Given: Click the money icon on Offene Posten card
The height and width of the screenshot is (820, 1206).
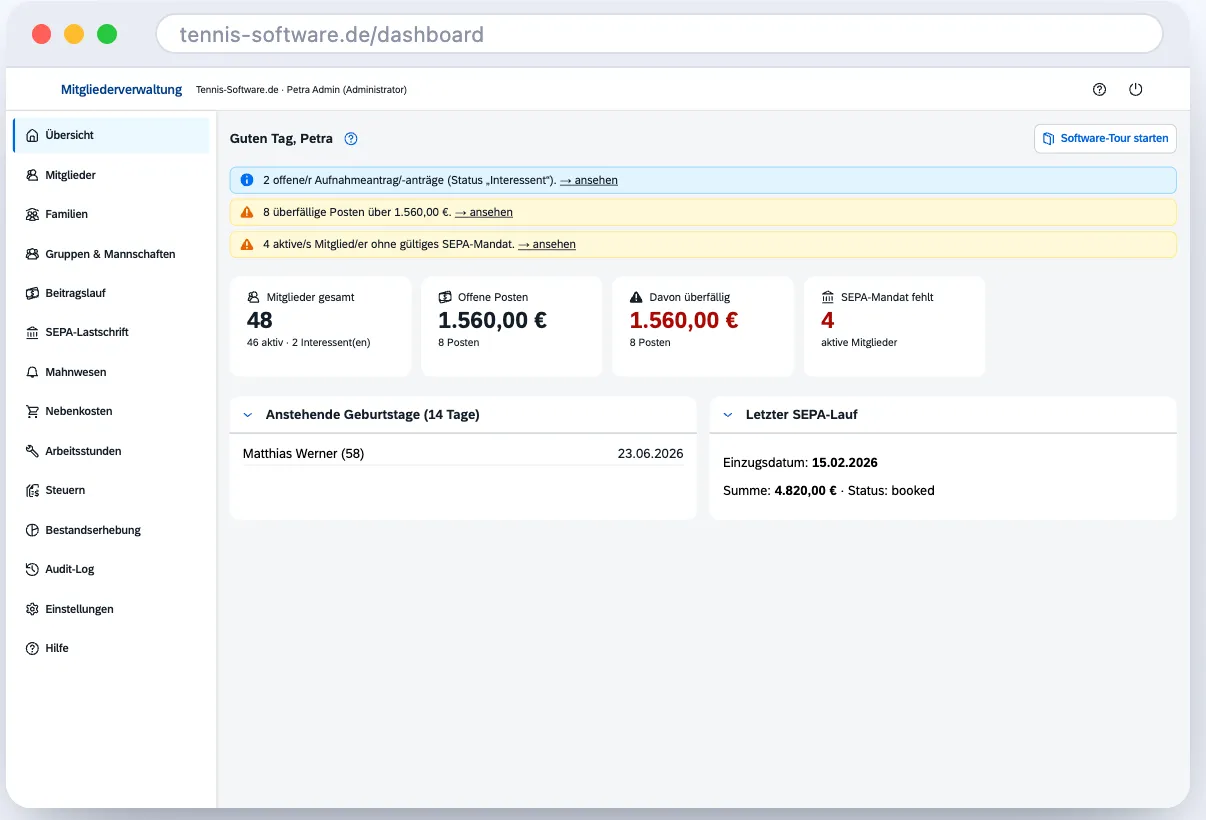Looking at the screenshot, I should [445, 297].
